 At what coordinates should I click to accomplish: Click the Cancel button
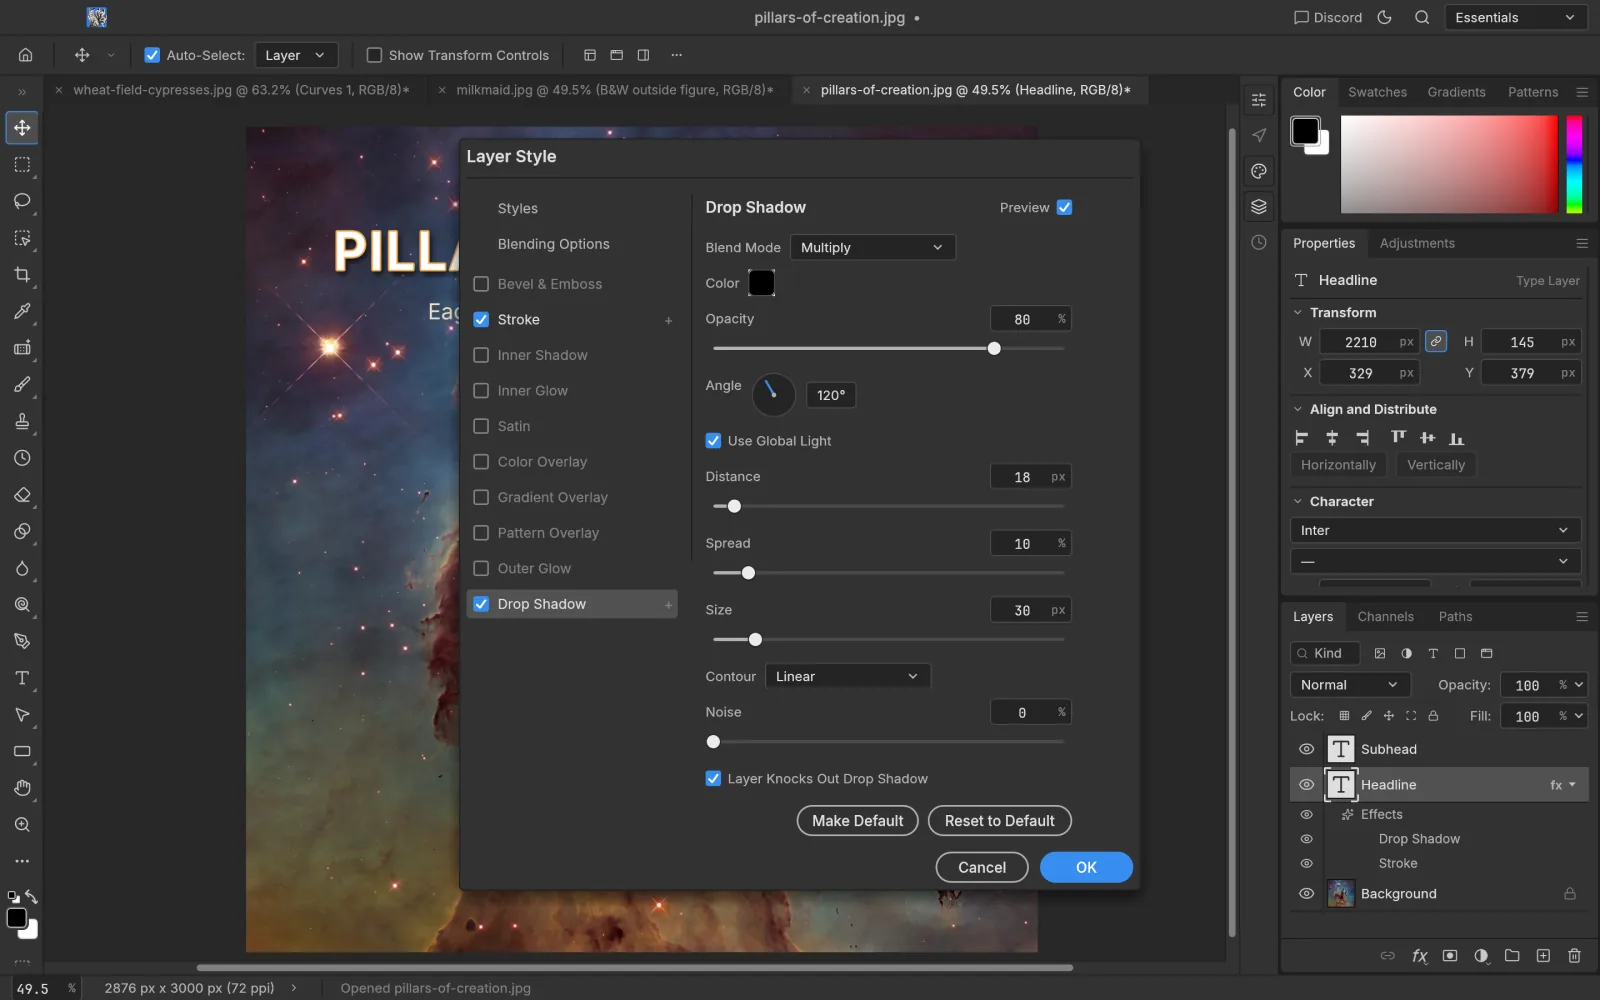click(x=982, y=867)
